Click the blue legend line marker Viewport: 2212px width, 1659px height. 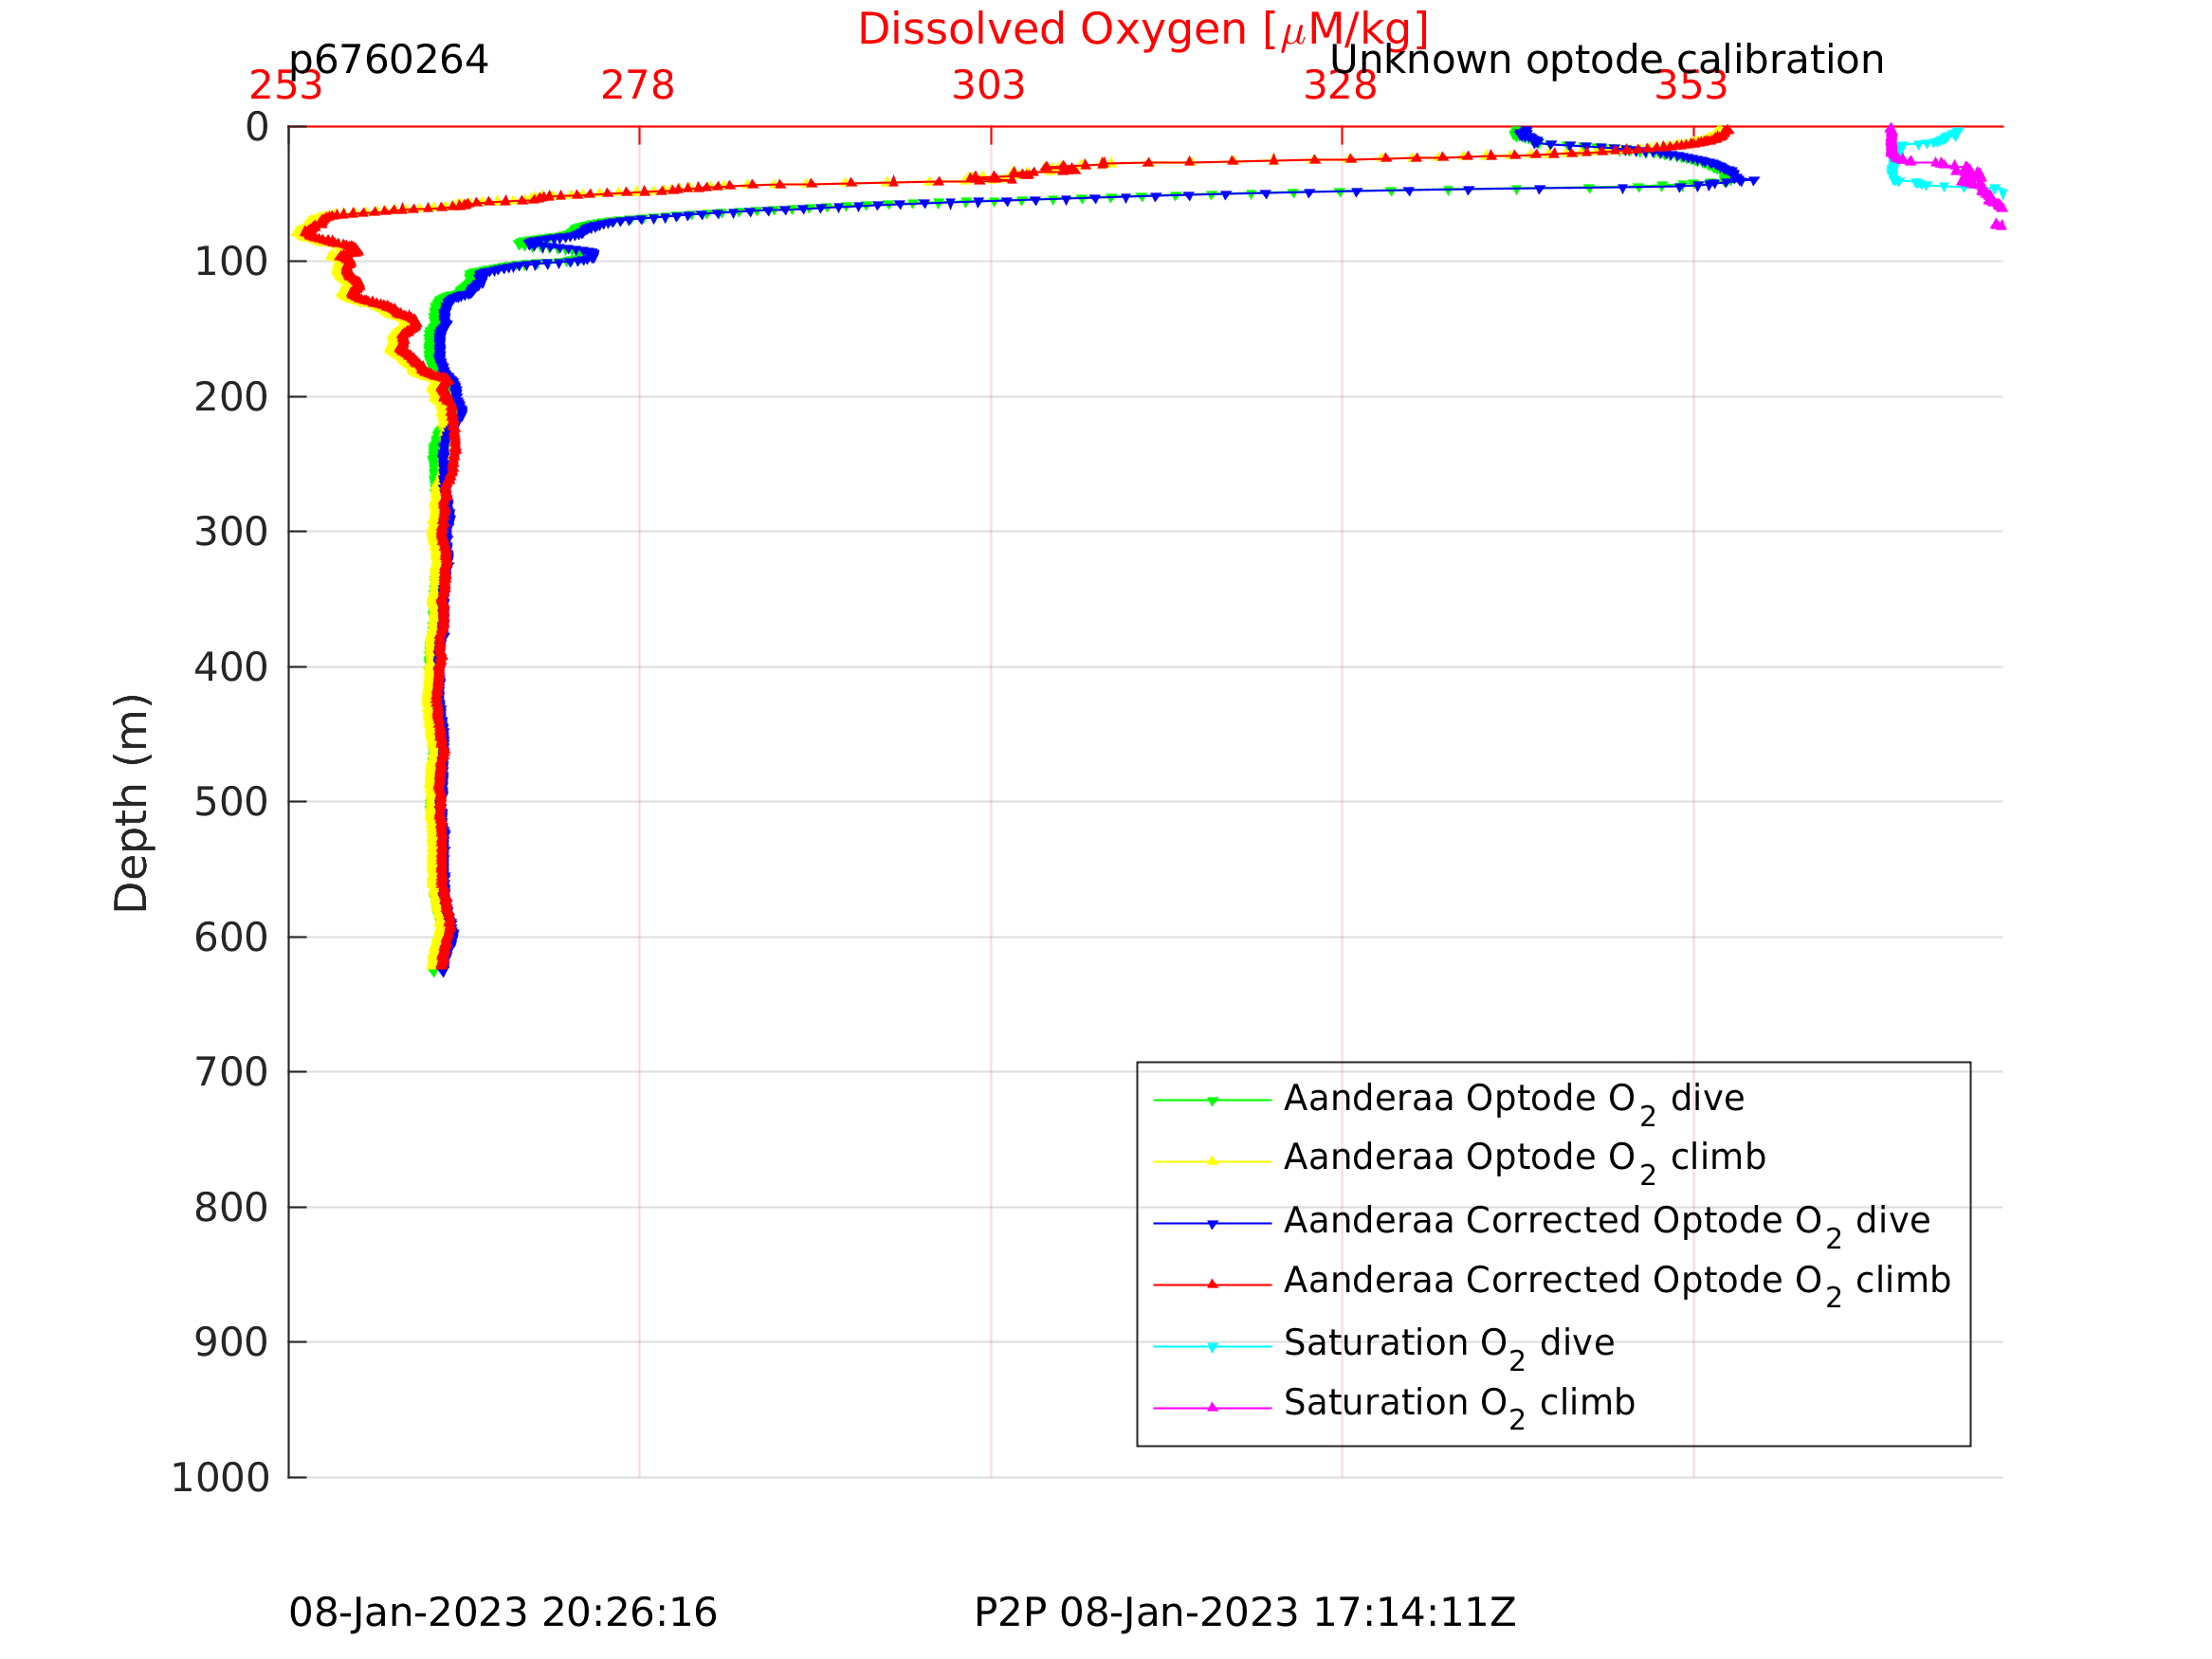pos(1212,1224)
